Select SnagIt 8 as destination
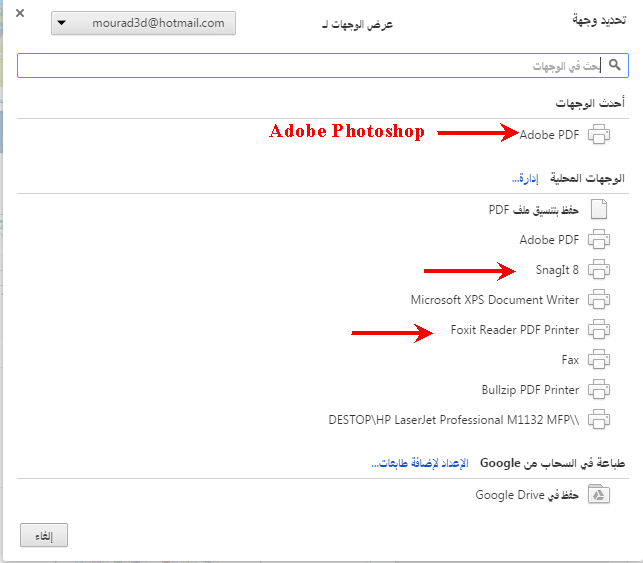The width and height of the screenshot is (643, 563). click(557, 270)
